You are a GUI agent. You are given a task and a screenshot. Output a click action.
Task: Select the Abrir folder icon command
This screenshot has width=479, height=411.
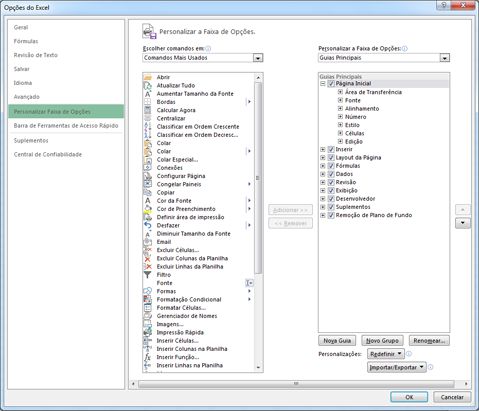pyautogui.click(x=147, y=77)
